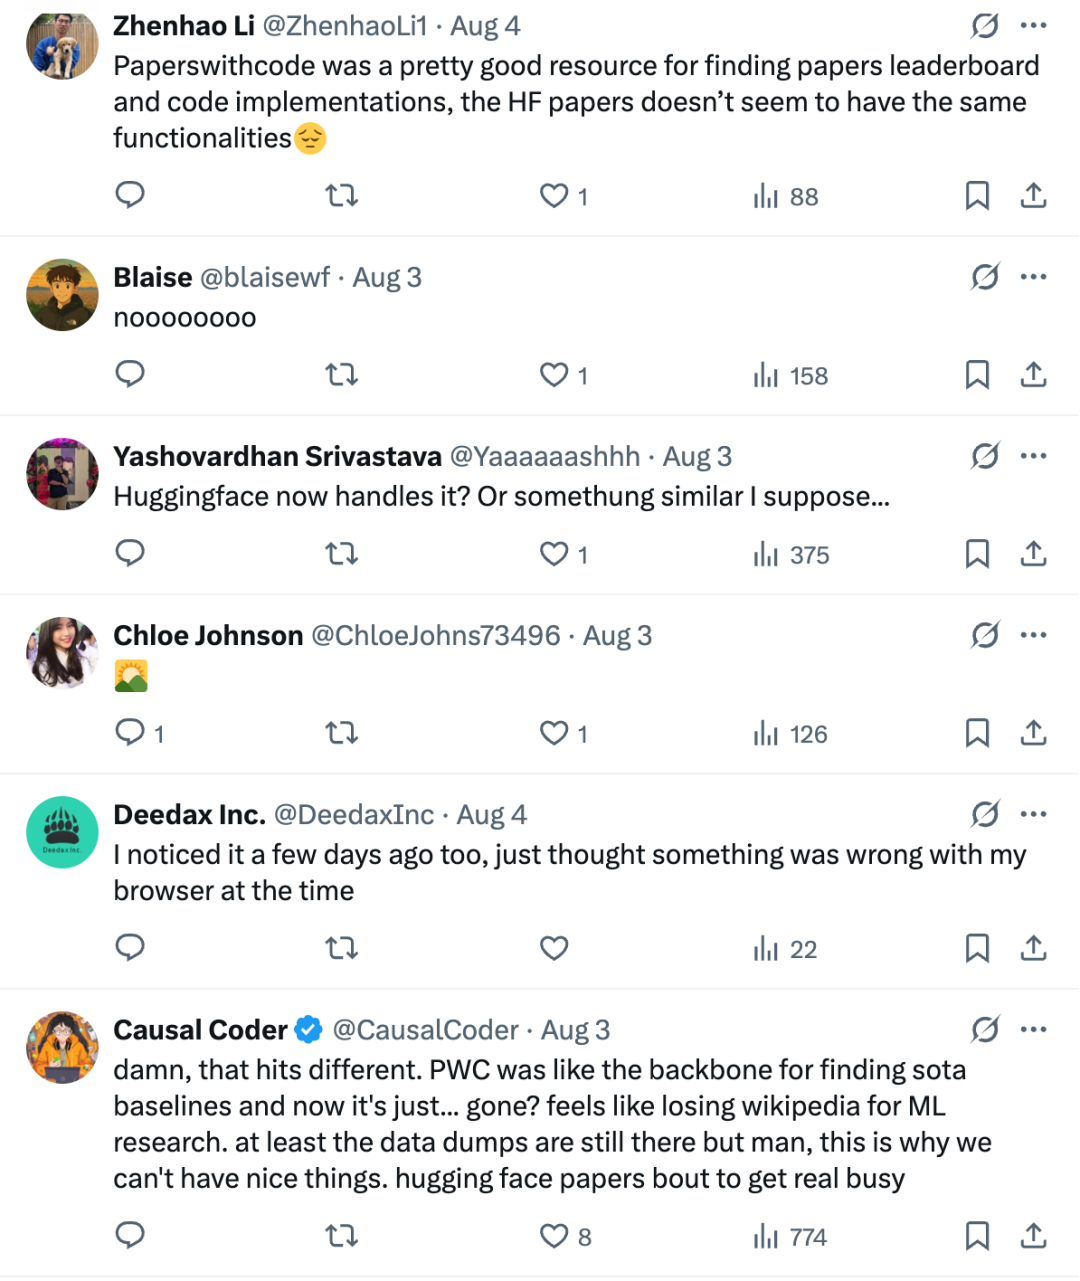Open three-dot menu on Causal Coder's tweet
Screen dimensions: 1080x1281
(x=1033, y=1029)
